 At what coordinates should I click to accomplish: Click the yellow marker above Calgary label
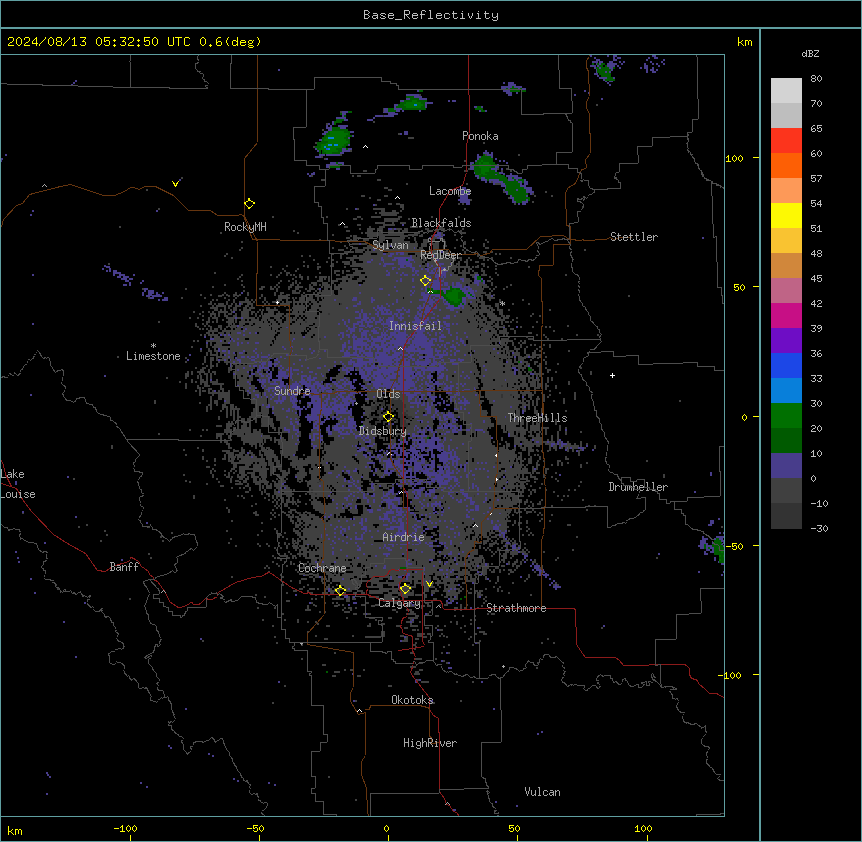(x=405, y=589)
